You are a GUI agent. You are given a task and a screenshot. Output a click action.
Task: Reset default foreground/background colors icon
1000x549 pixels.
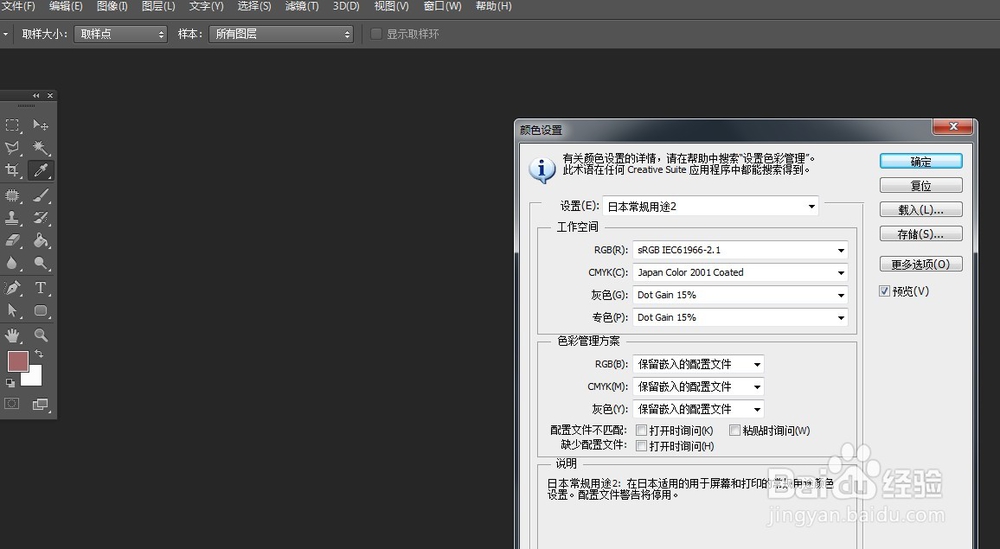10,383
